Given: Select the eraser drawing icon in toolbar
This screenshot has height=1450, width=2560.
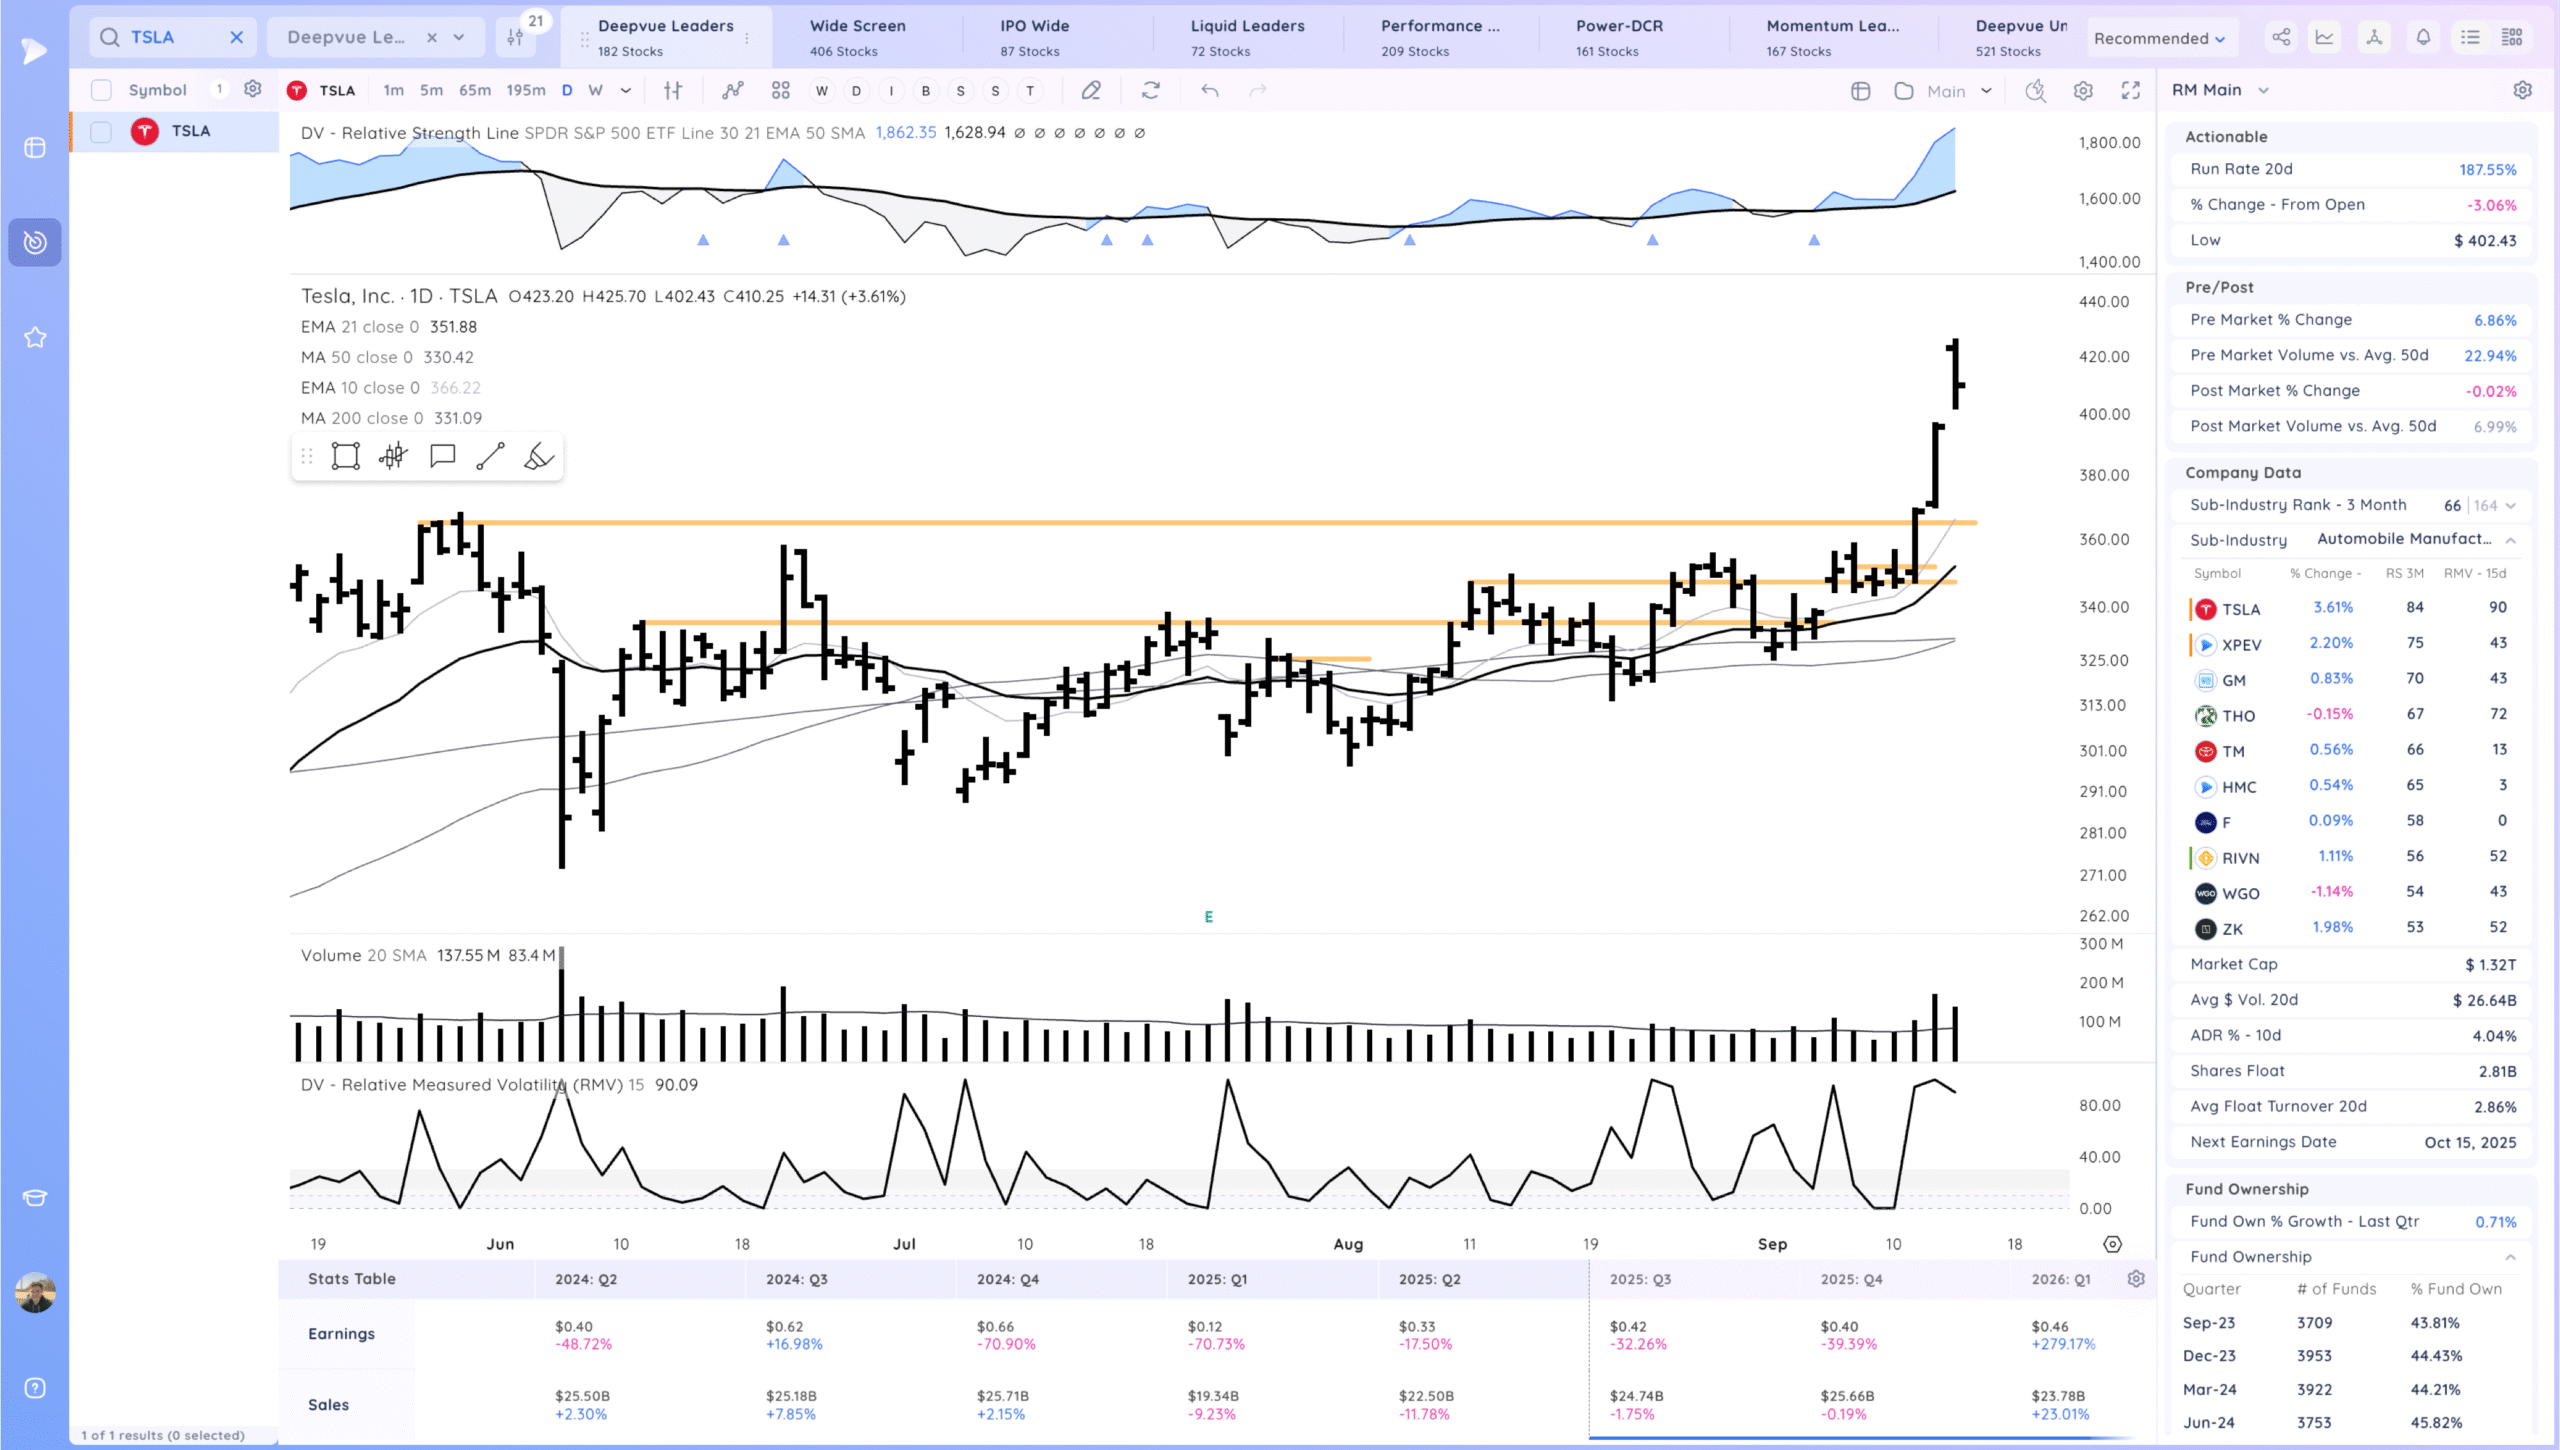Looking at the screenshot, I should pyautogui.click(x=1091, y=91).
